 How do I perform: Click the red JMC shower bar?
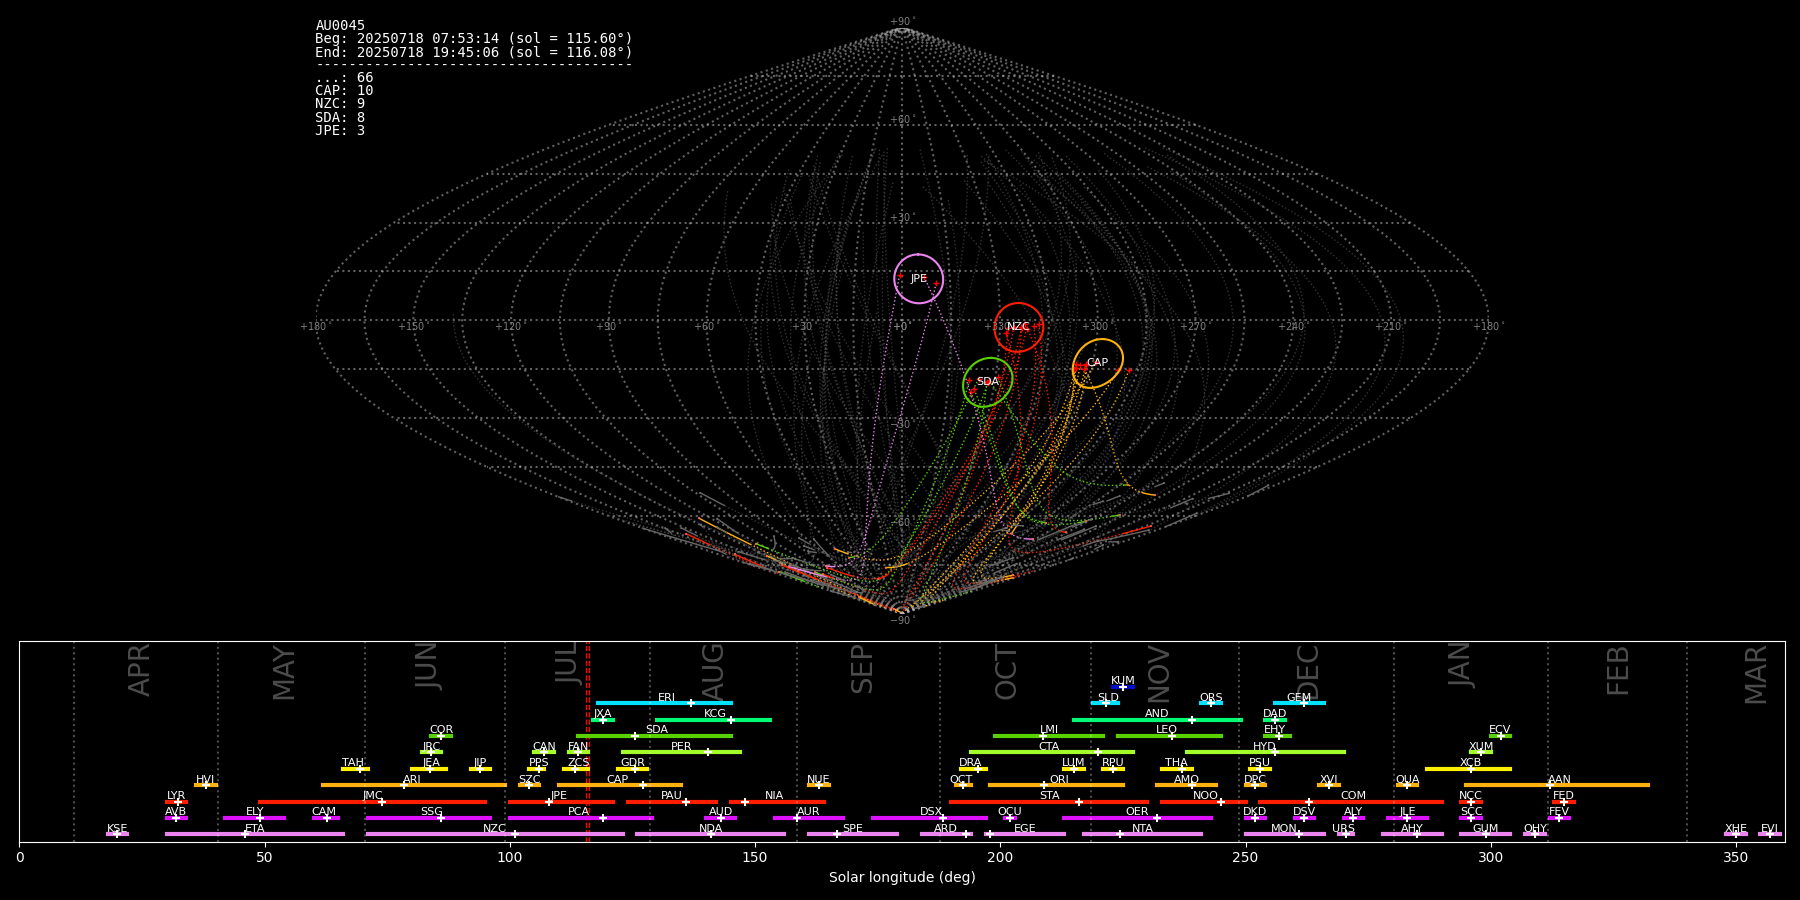coord(373,802)
